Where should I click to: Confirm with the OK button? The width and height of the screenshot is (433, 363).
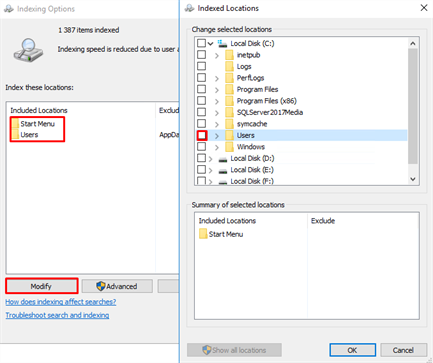[352, 350]
